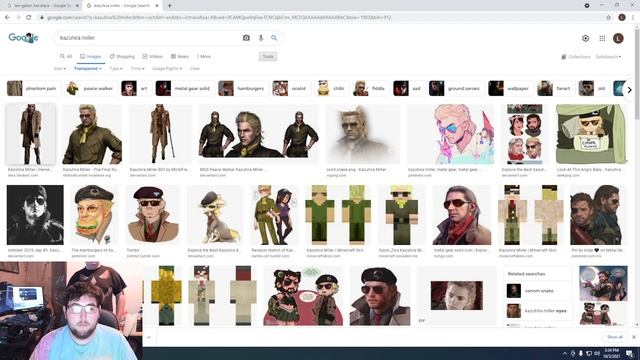This screenshot has width=640, height=360.
Task: Open the More search categories menu
Action: [204, 56]
